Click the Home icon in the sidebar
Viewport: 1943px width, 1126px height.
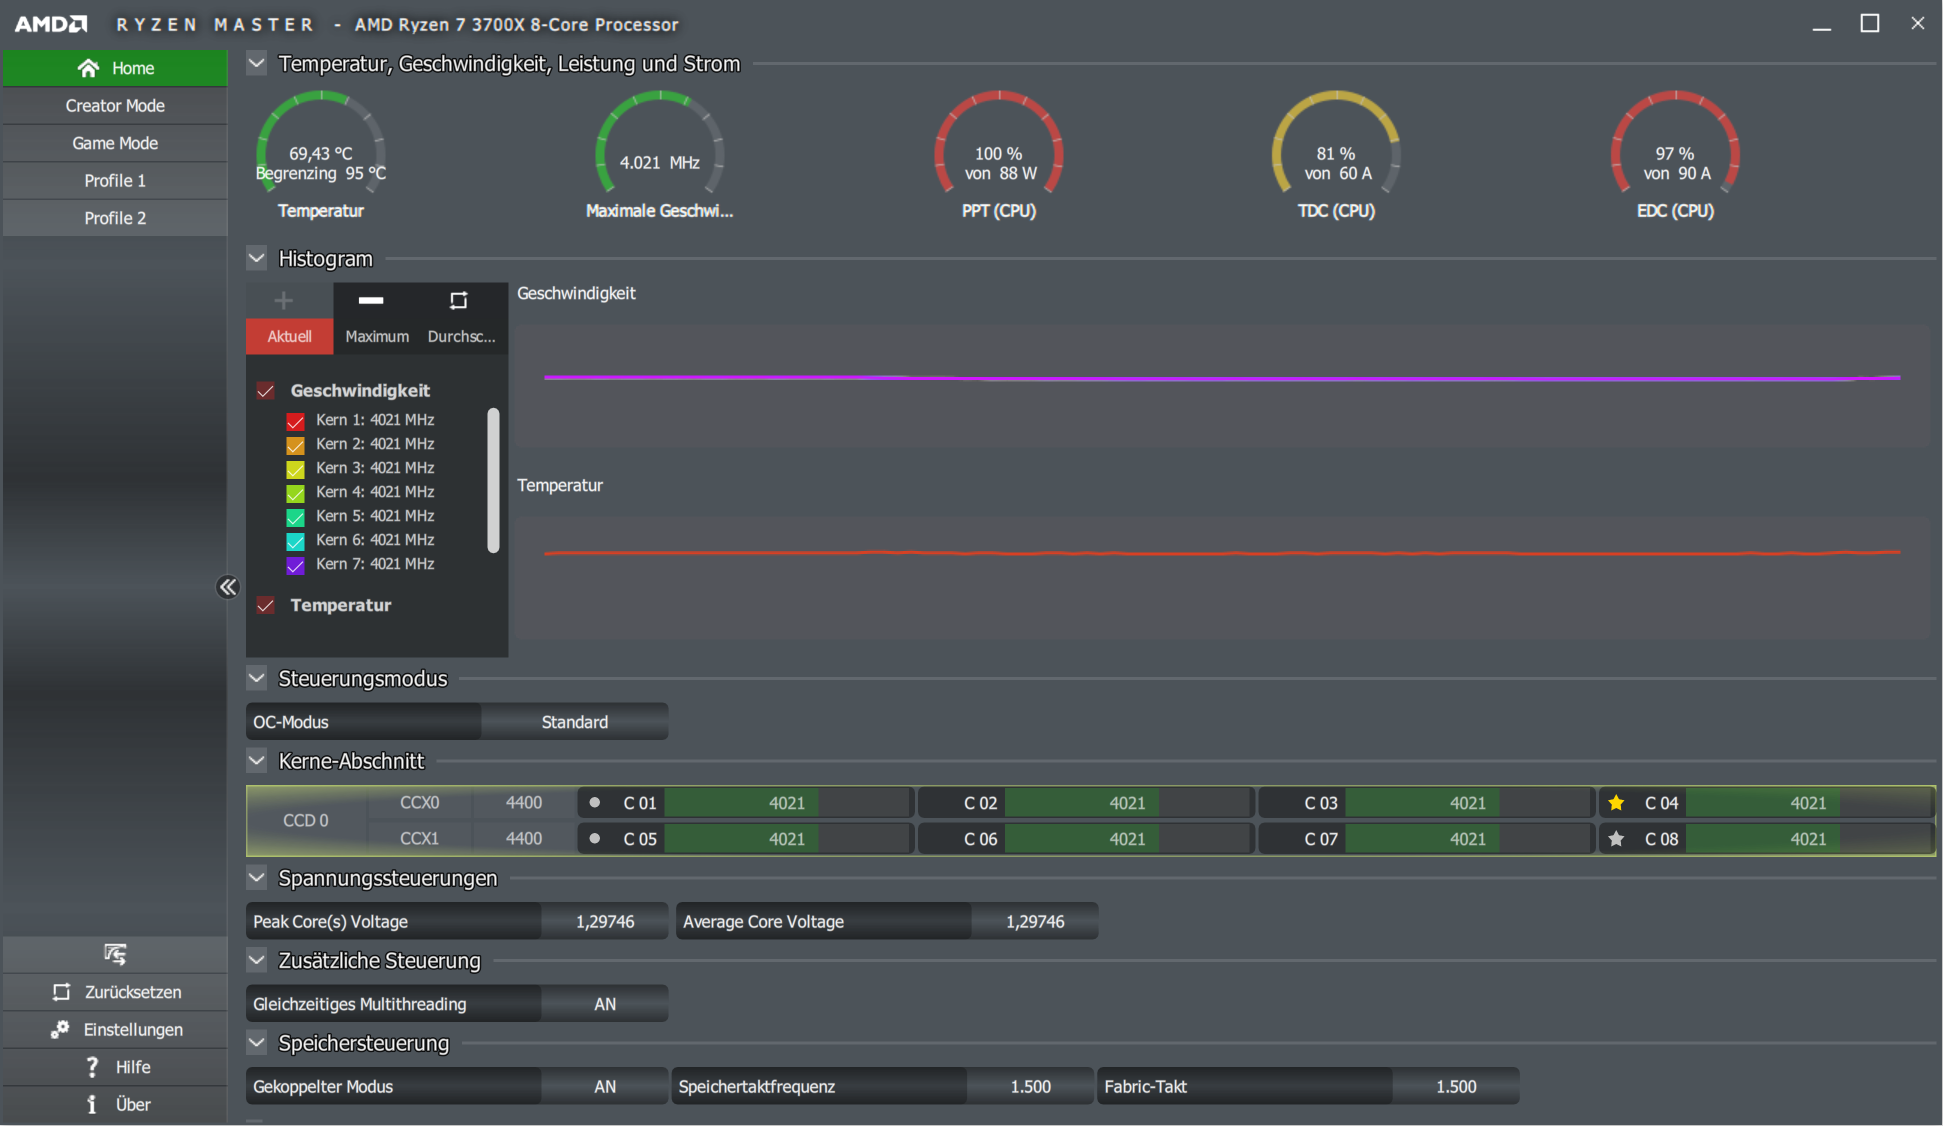88,68
